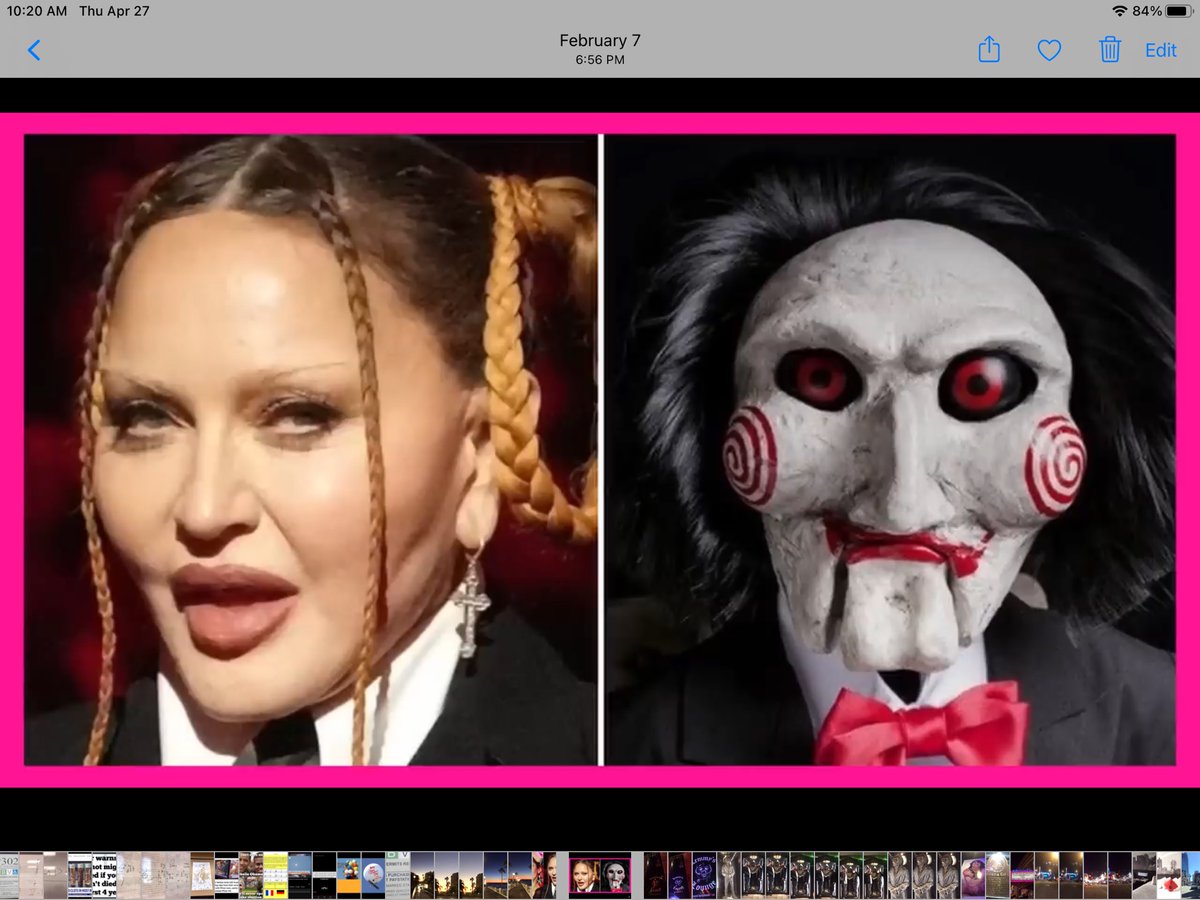Select the pink-bordered current thumbnail in filmstrip
Image resolution: width=1200 pixels, height=900 pixels.
click(600, 873)
